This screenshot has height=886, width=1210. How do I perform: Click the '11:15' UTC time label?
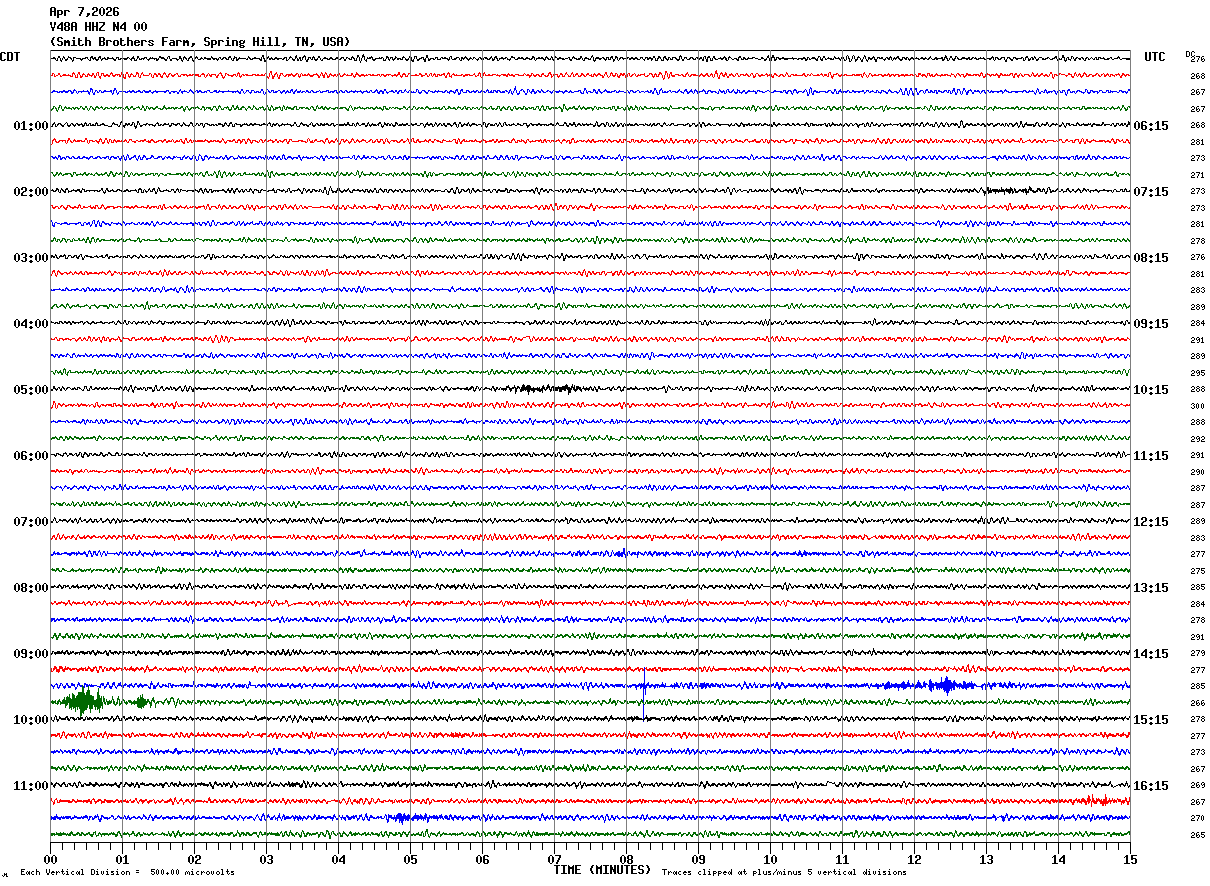[1151, 456]
